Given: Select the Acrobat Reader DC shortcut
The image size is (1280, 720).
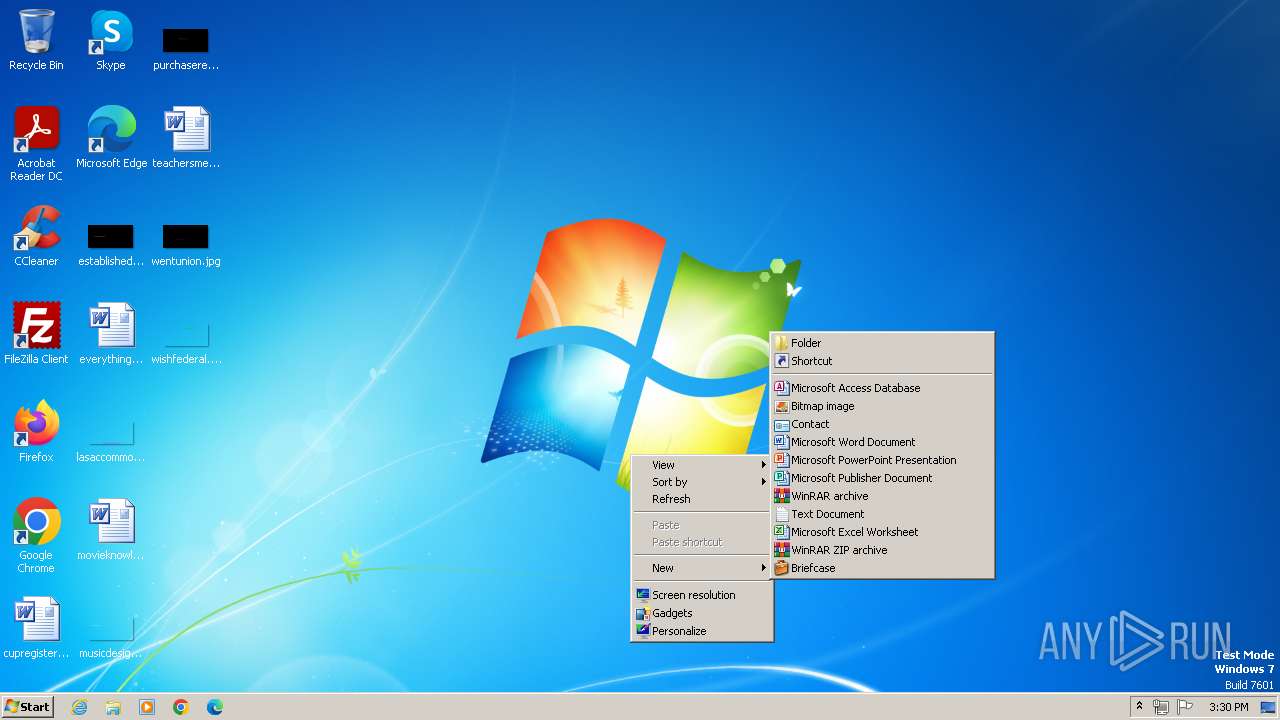Looking at the screenshot, I should pyautogui.click(x=36, y=143).
